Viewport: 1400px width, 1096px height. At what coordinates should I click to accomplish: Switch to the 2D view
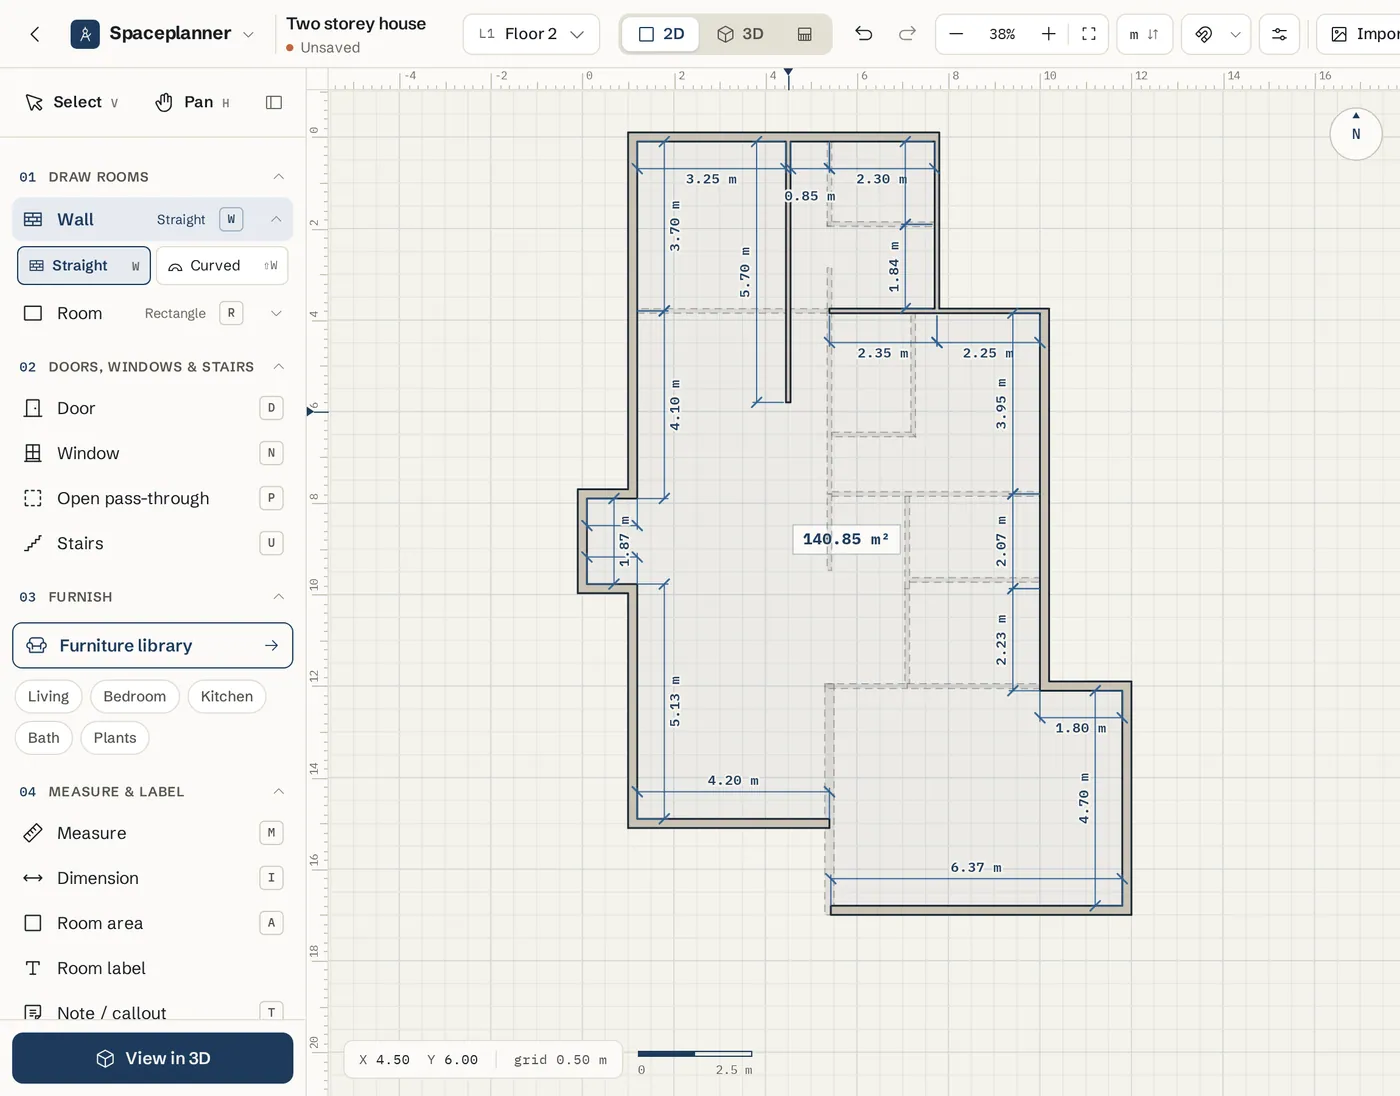(x=661, y=34)
